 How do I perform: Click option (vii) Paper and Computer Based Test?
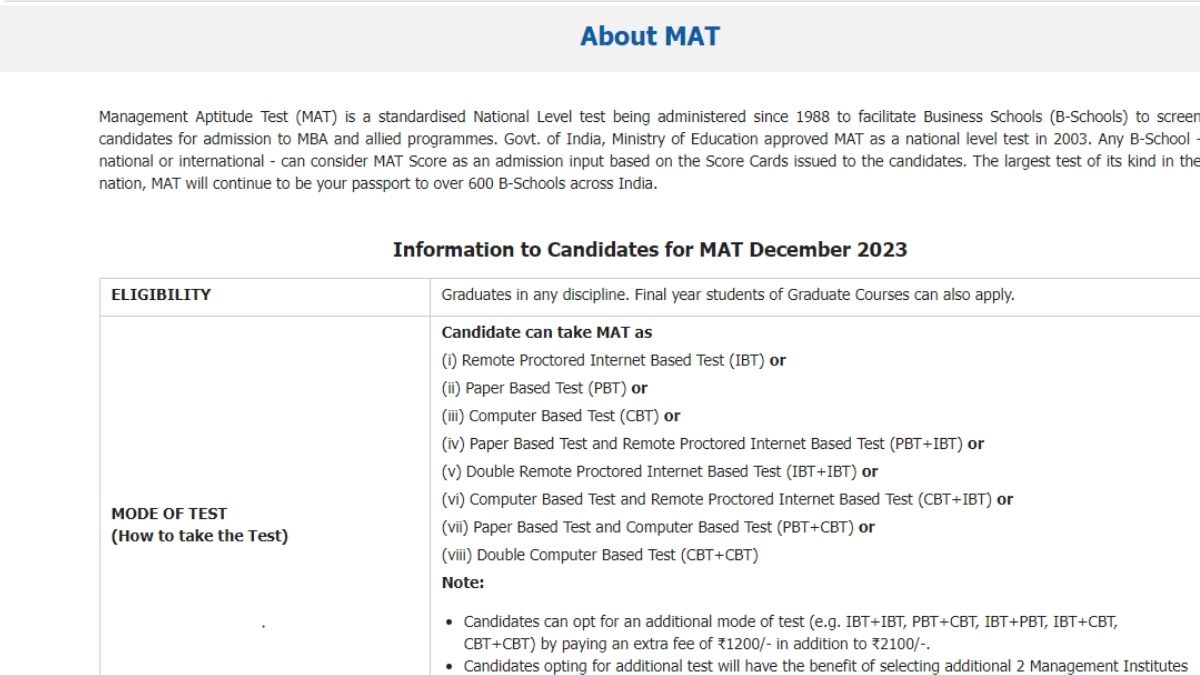coord(657,527)
